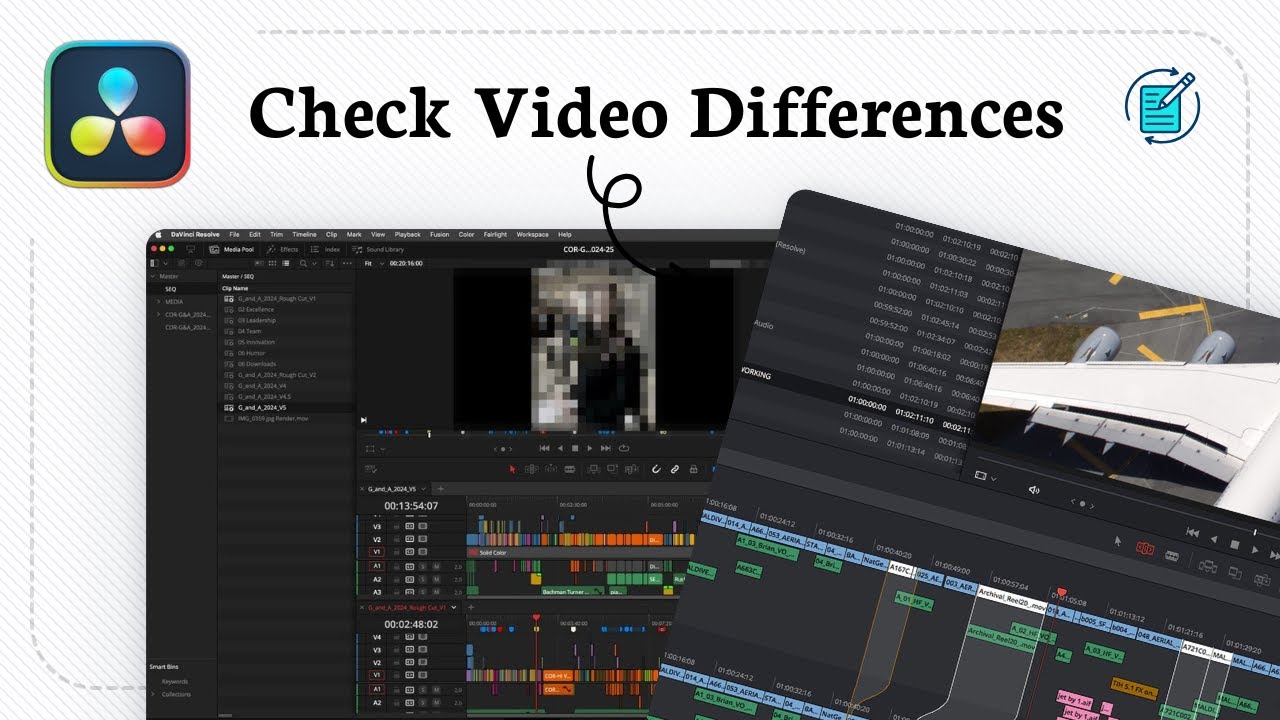Solo the A1 track in upper timeline
1280x720 pixels.
point(423,566)
